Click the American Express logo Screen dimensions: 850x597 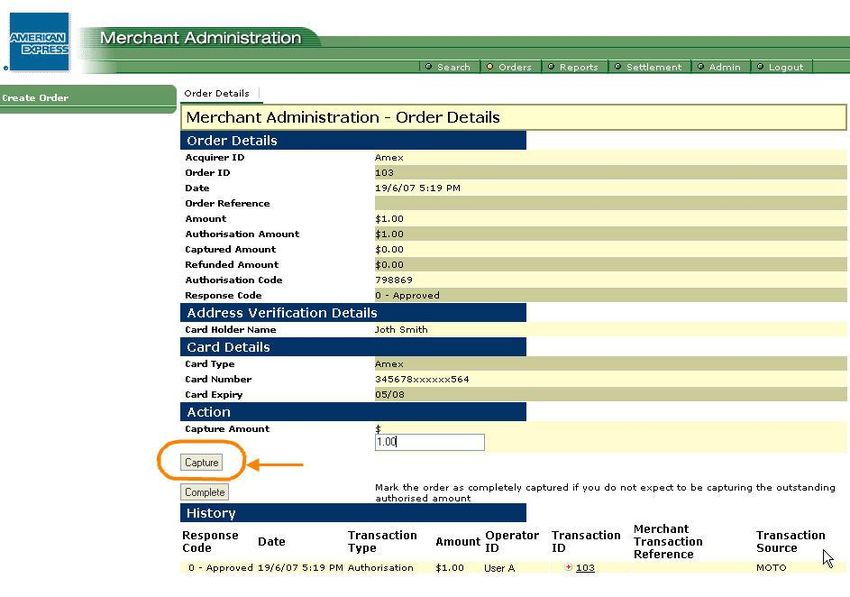[x=40, y=42]
